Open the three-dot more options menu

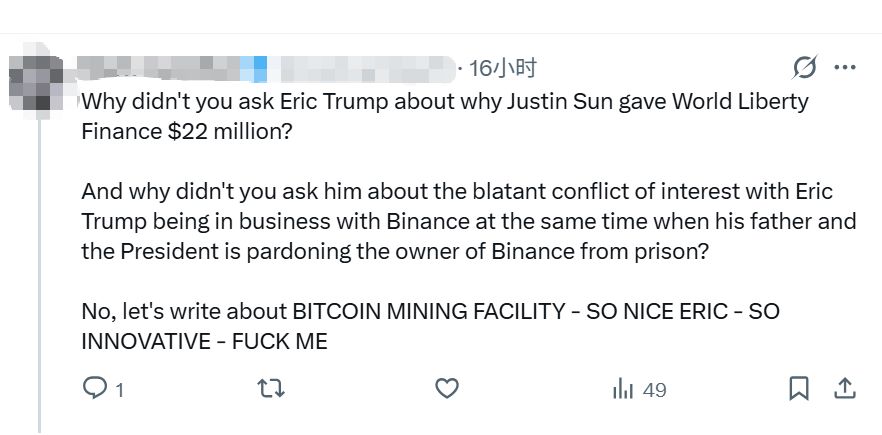[845, 68]
